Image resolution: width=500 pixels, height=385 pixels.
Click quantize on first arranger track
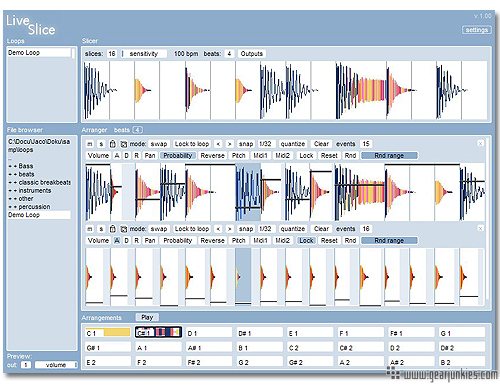tap(293, 144)
